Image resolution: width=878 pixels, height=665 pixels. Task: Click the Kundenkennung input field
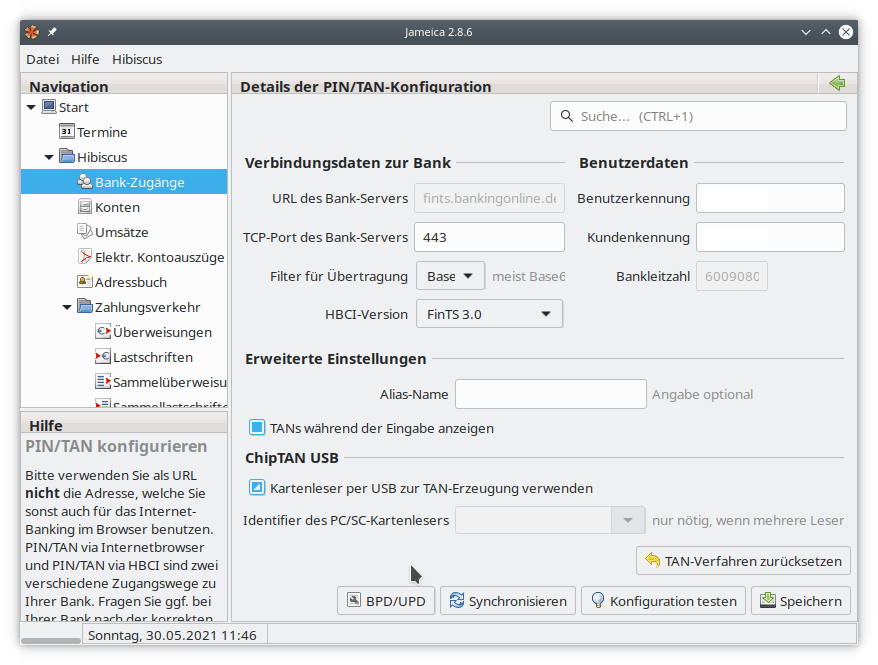pyautogui.click(x=770, y=237)
